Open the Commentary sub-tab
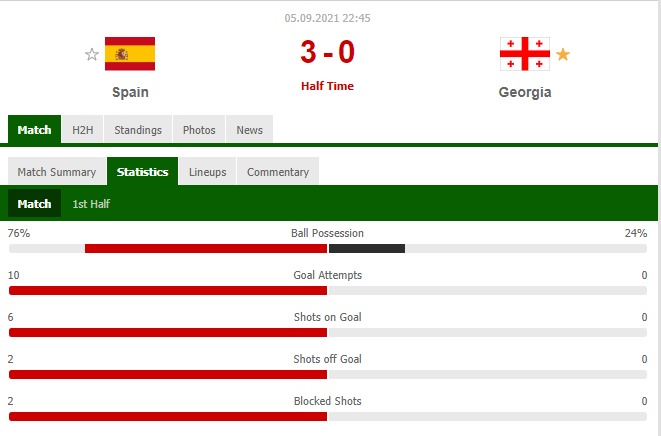The height and width of the screenshot is (436, 661). 278,172
